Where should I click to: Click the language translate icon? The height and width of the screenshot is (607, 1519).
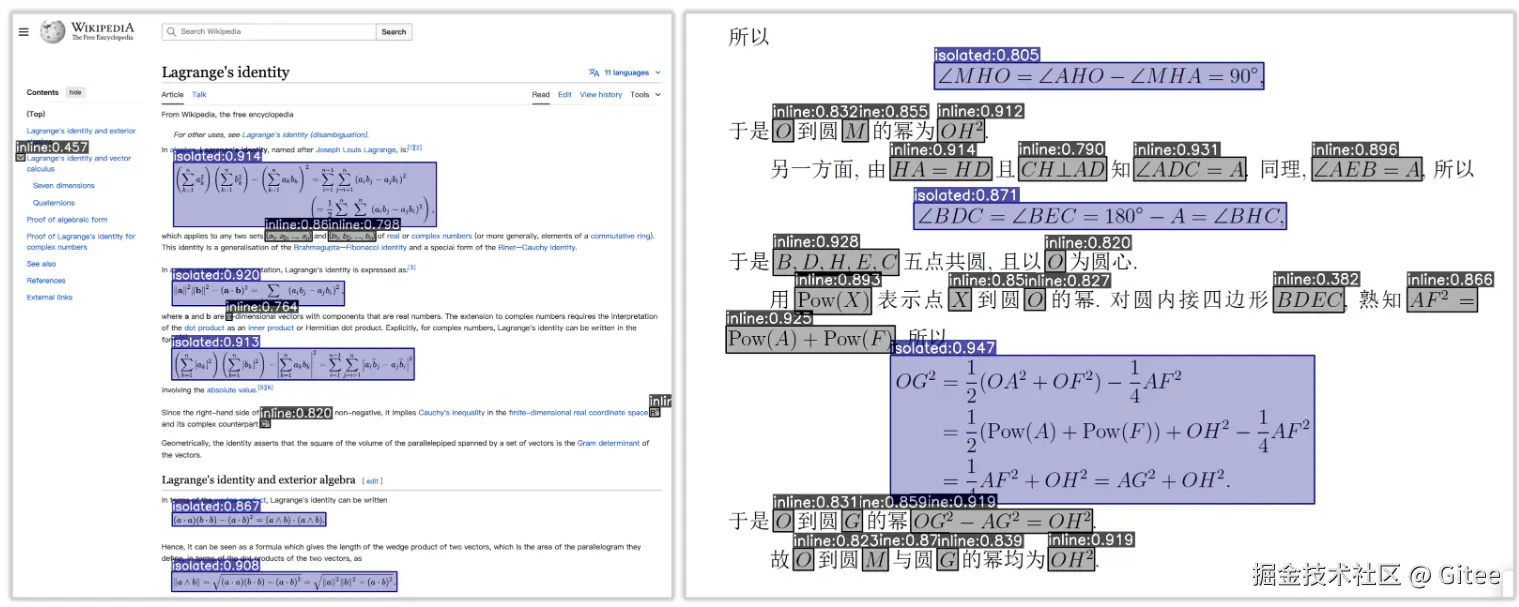[594, 73]
